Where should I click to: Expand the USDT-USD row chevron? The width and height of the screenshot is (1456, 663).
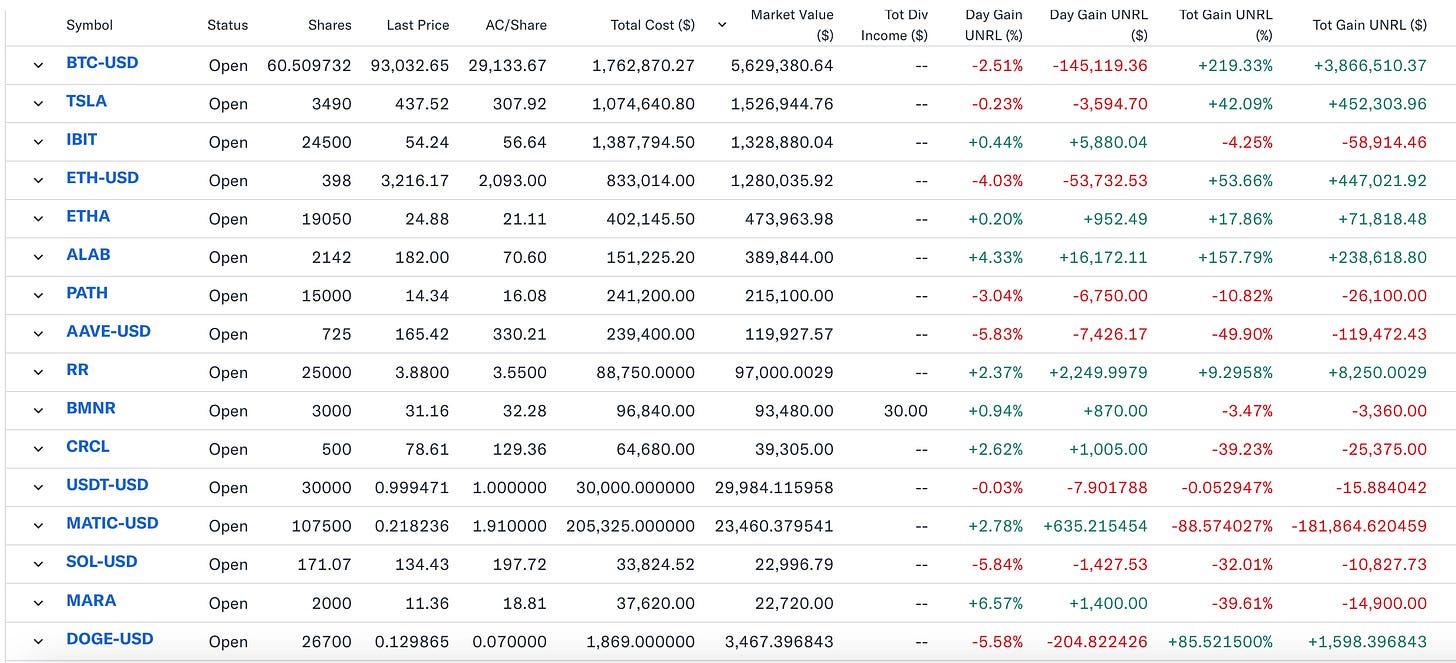pyautogui.click(x=39, y=487)
